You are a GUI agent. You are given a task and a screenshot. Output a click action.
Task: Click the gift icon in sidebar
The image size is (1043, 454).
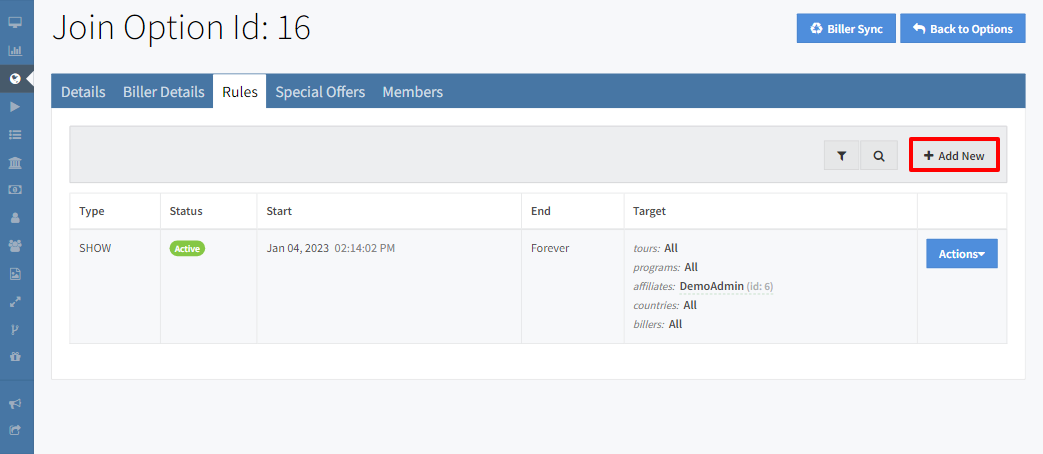(x=15, y=356)
